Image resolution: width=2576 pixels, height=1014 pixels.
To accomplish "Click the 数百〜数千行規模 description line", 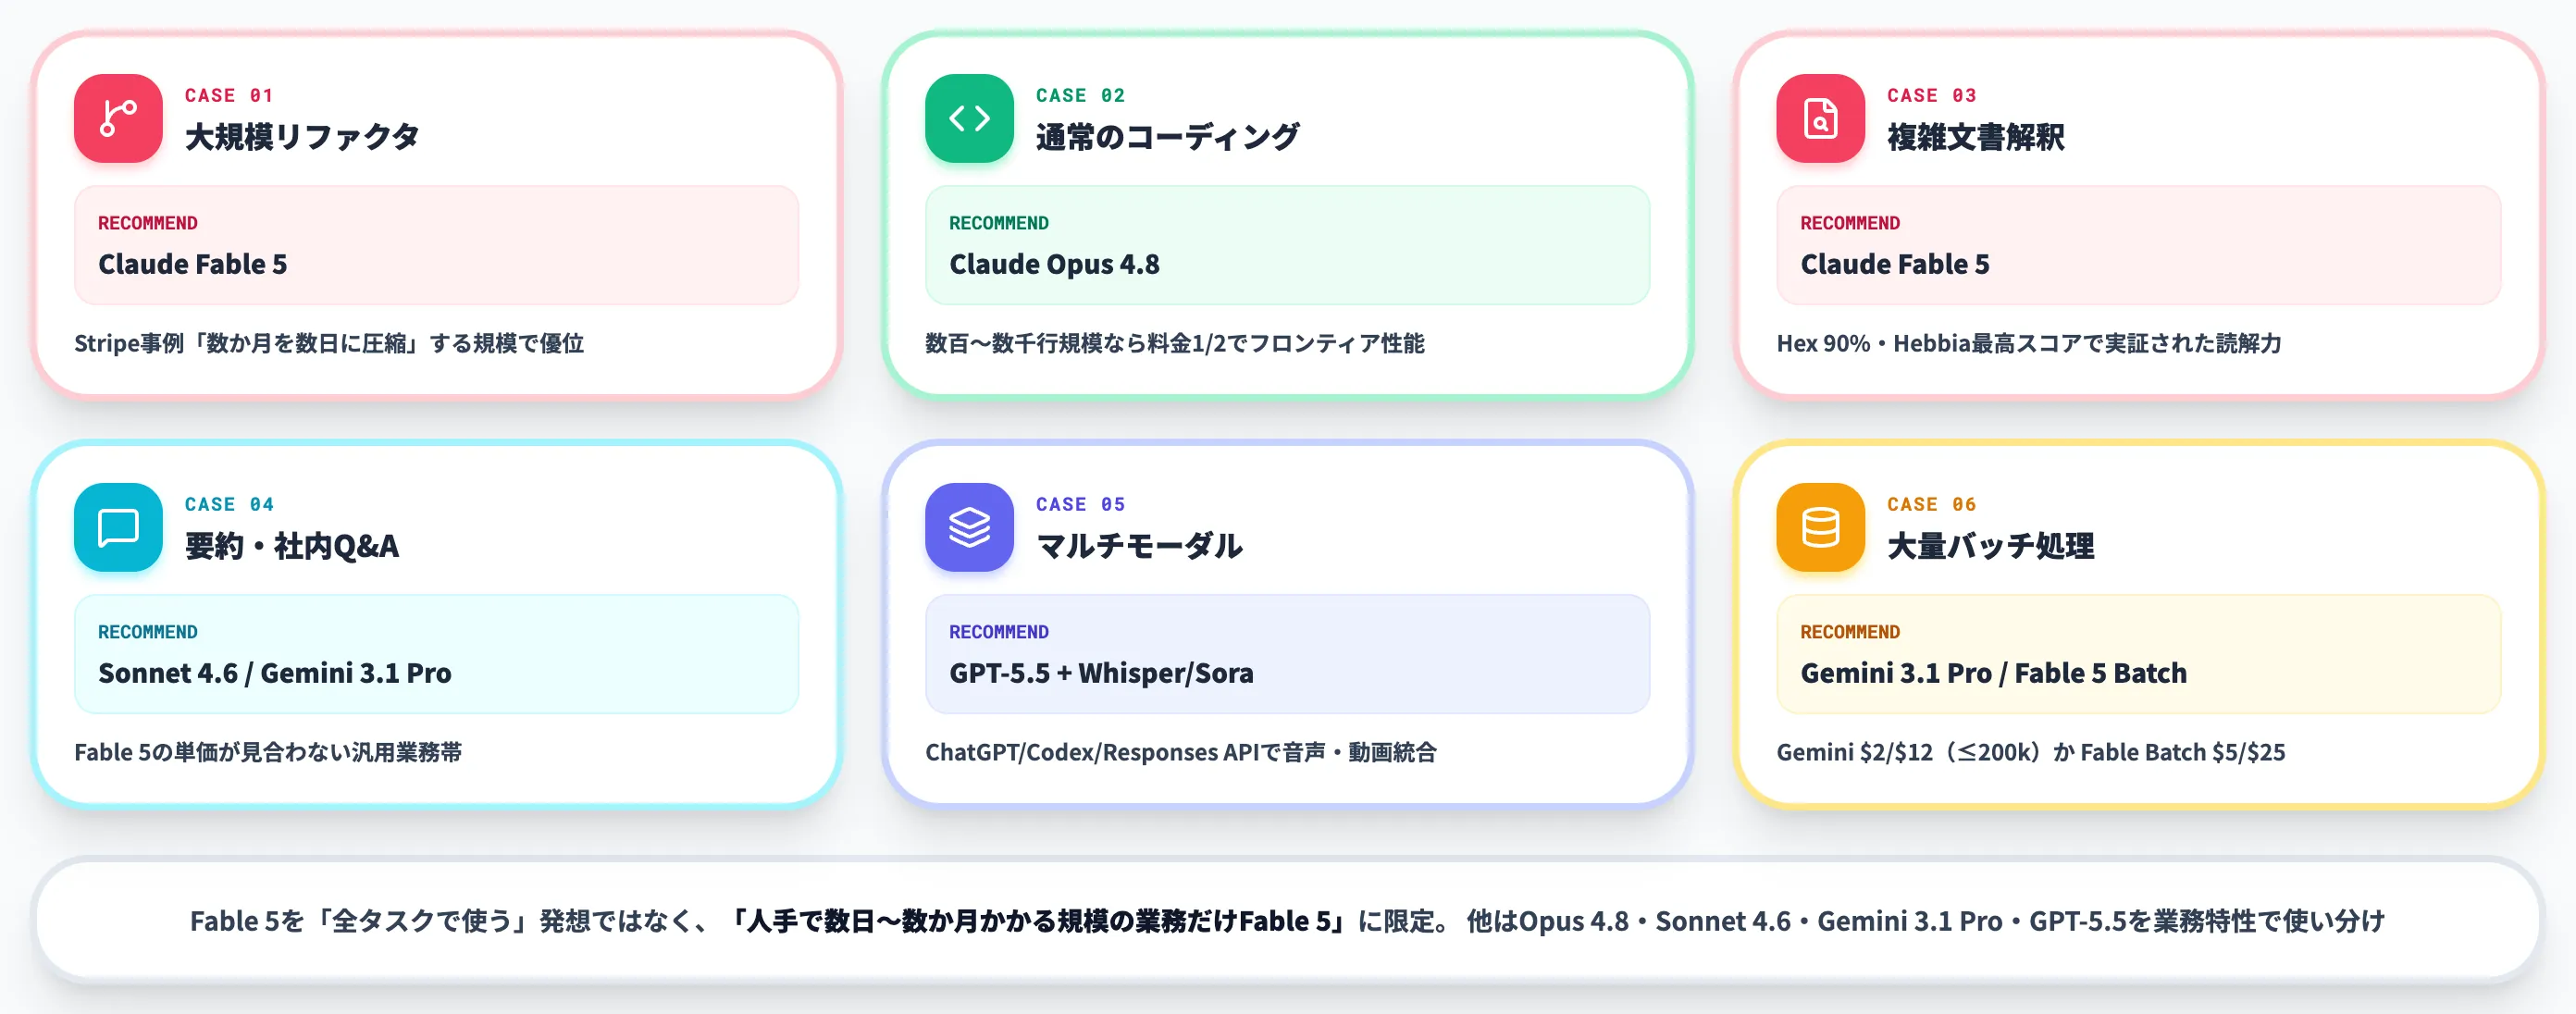I will (x=1175, y=343).
